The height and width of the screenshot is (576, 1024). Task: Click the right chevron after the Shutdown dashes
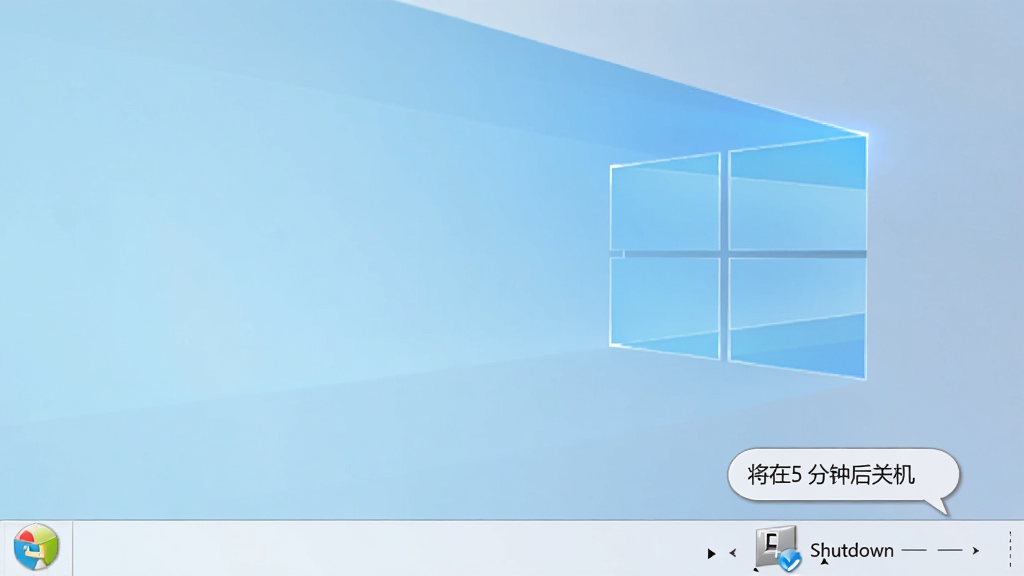click(976, 551)
